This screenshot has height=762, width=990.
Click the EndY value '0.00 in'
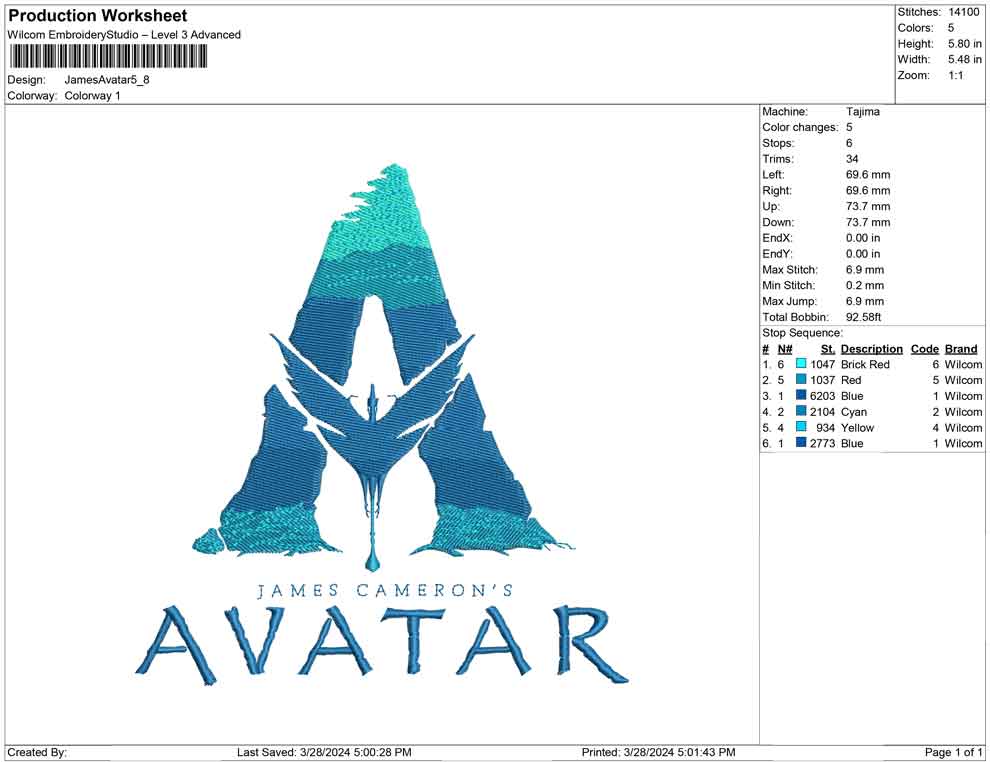[x=862, y=254]
